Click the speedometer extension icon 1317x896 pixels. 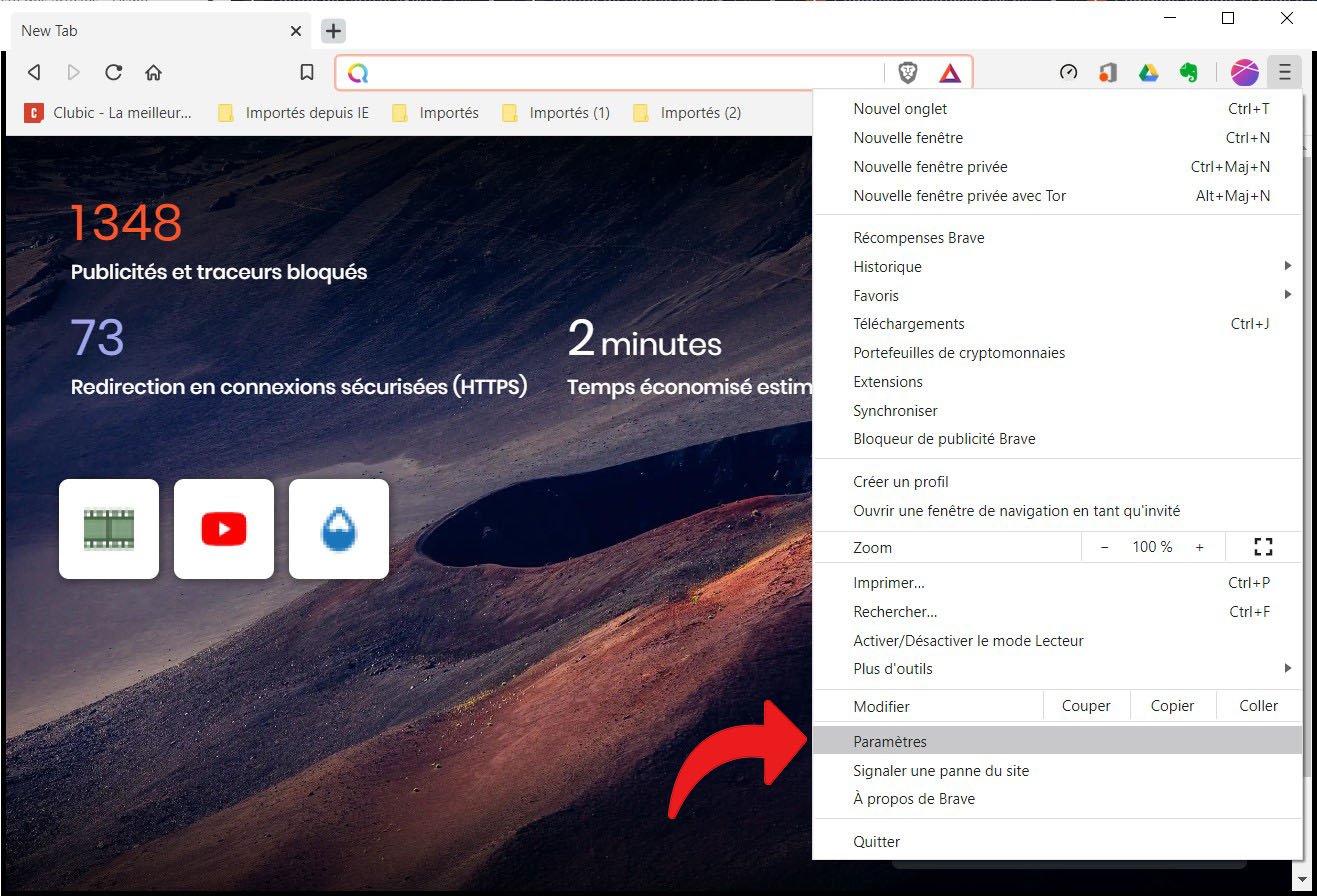tap(1069, 72)
